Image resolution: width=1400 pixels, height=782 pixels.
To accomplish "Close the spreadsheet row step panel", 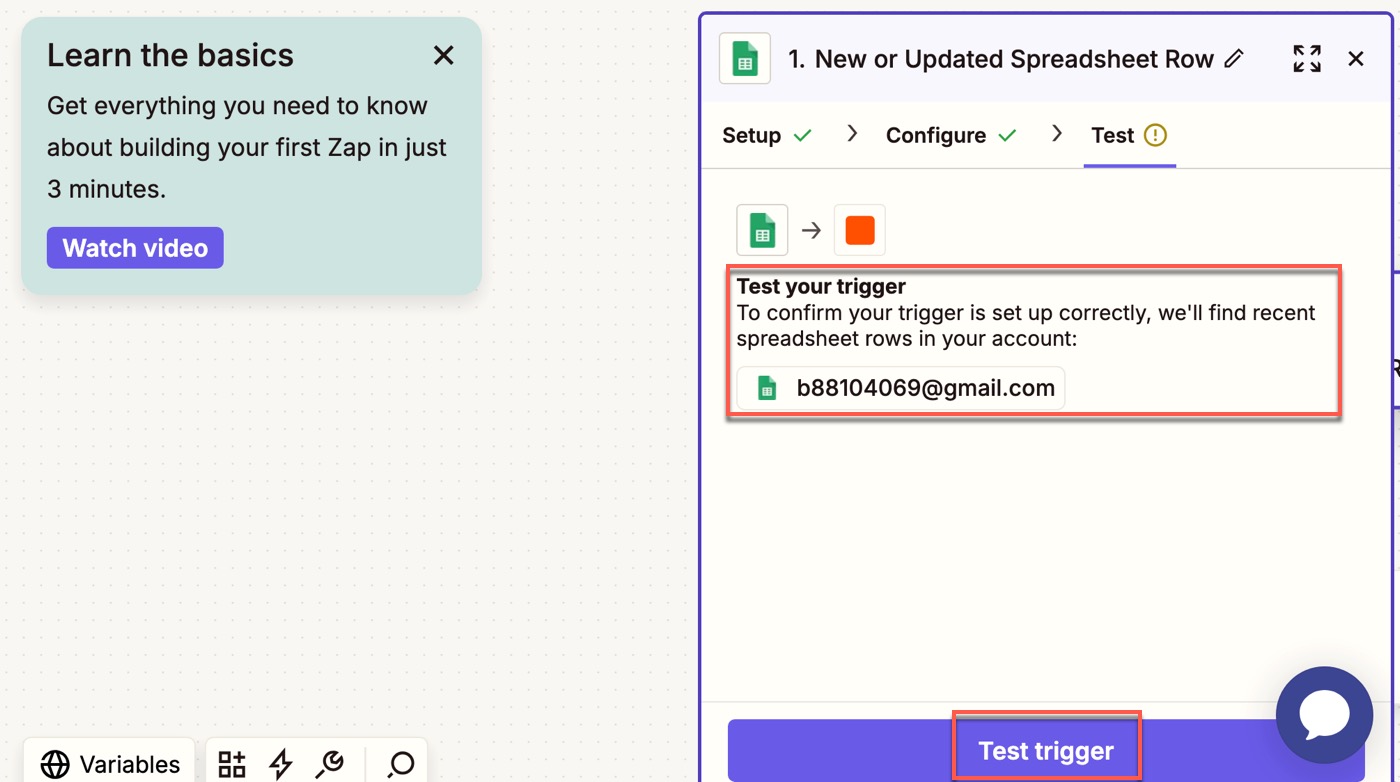I will point(1356,58).
